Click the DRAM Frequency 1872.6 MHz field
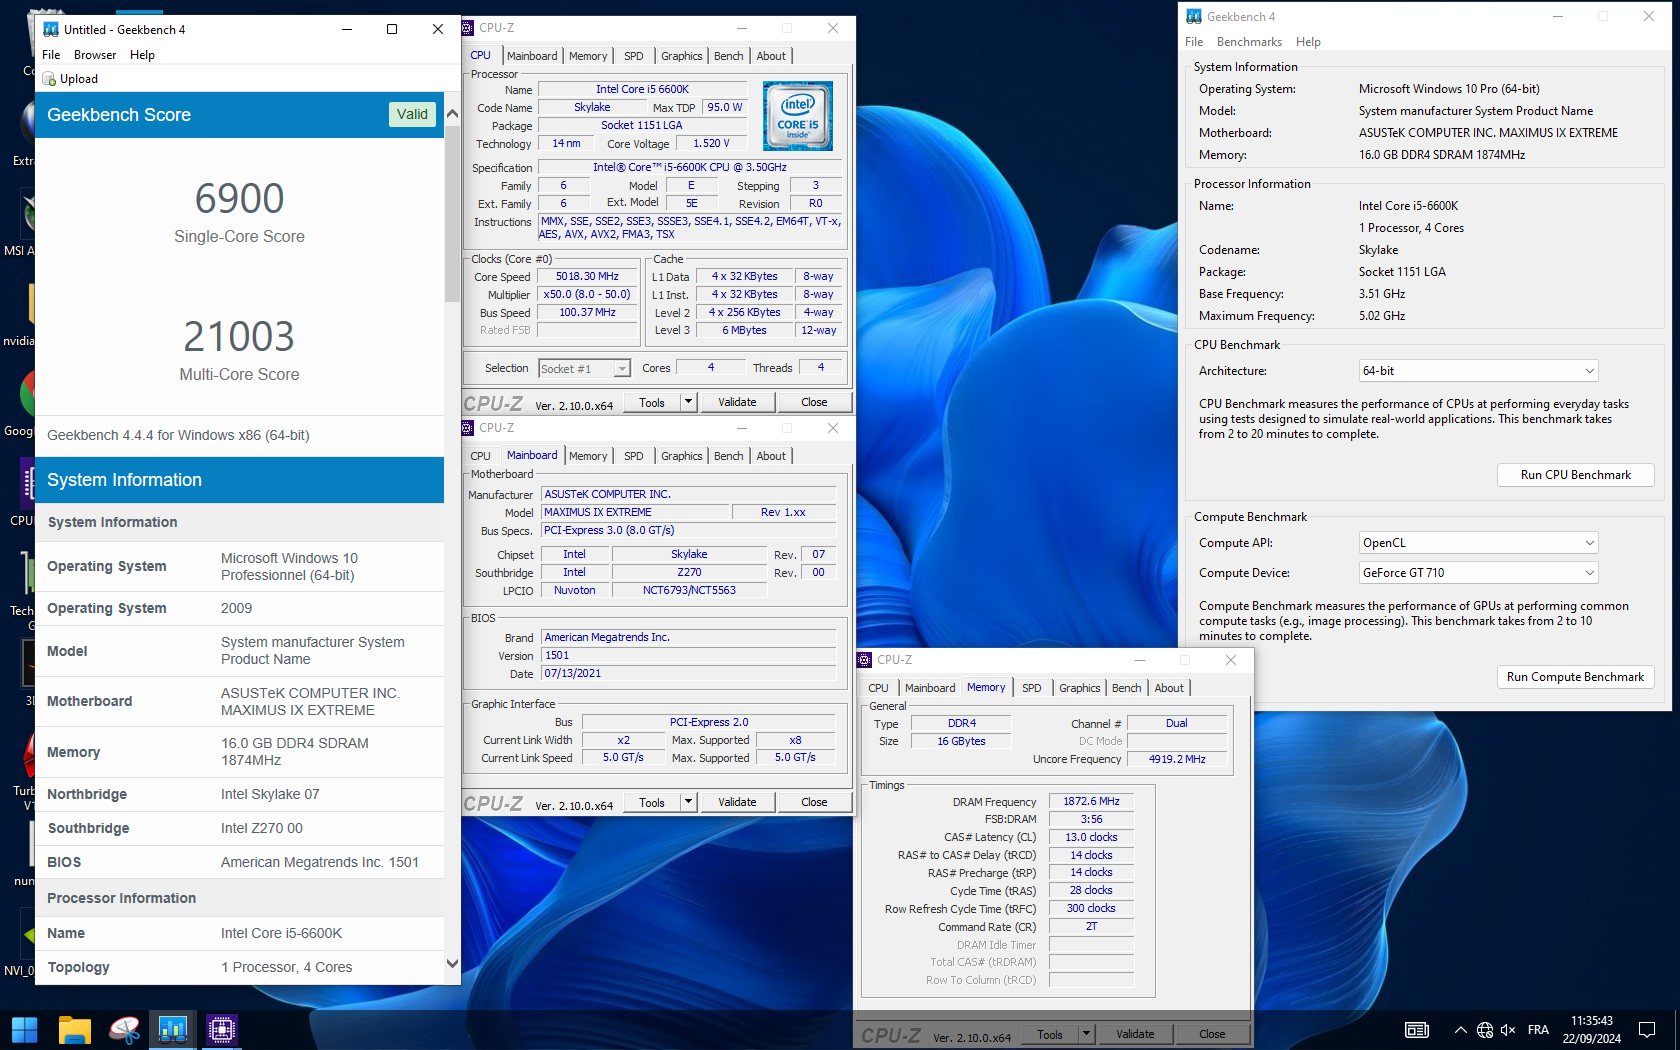 [x=1091, y=802]
